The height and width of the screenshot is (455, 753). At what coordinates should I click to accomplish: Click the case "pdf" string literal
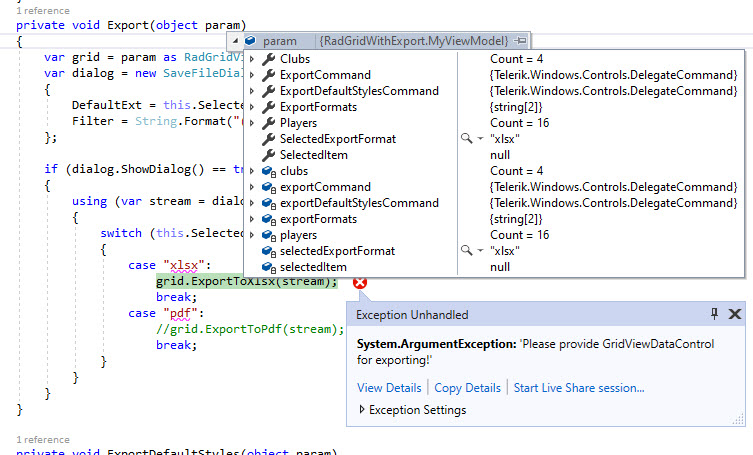point(181,313)
